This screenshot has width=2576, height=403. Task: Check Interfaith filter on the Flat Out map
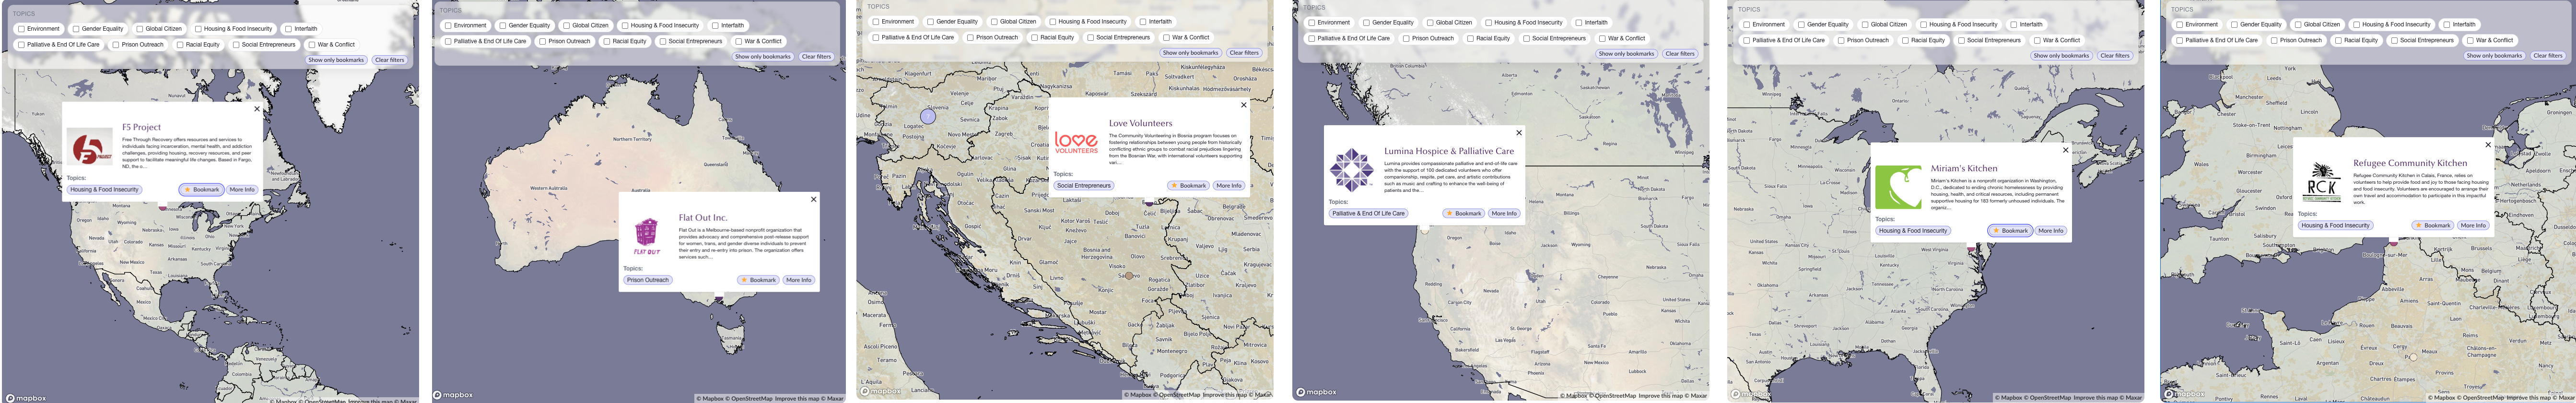pyautogui.click(x=714, y=25)
